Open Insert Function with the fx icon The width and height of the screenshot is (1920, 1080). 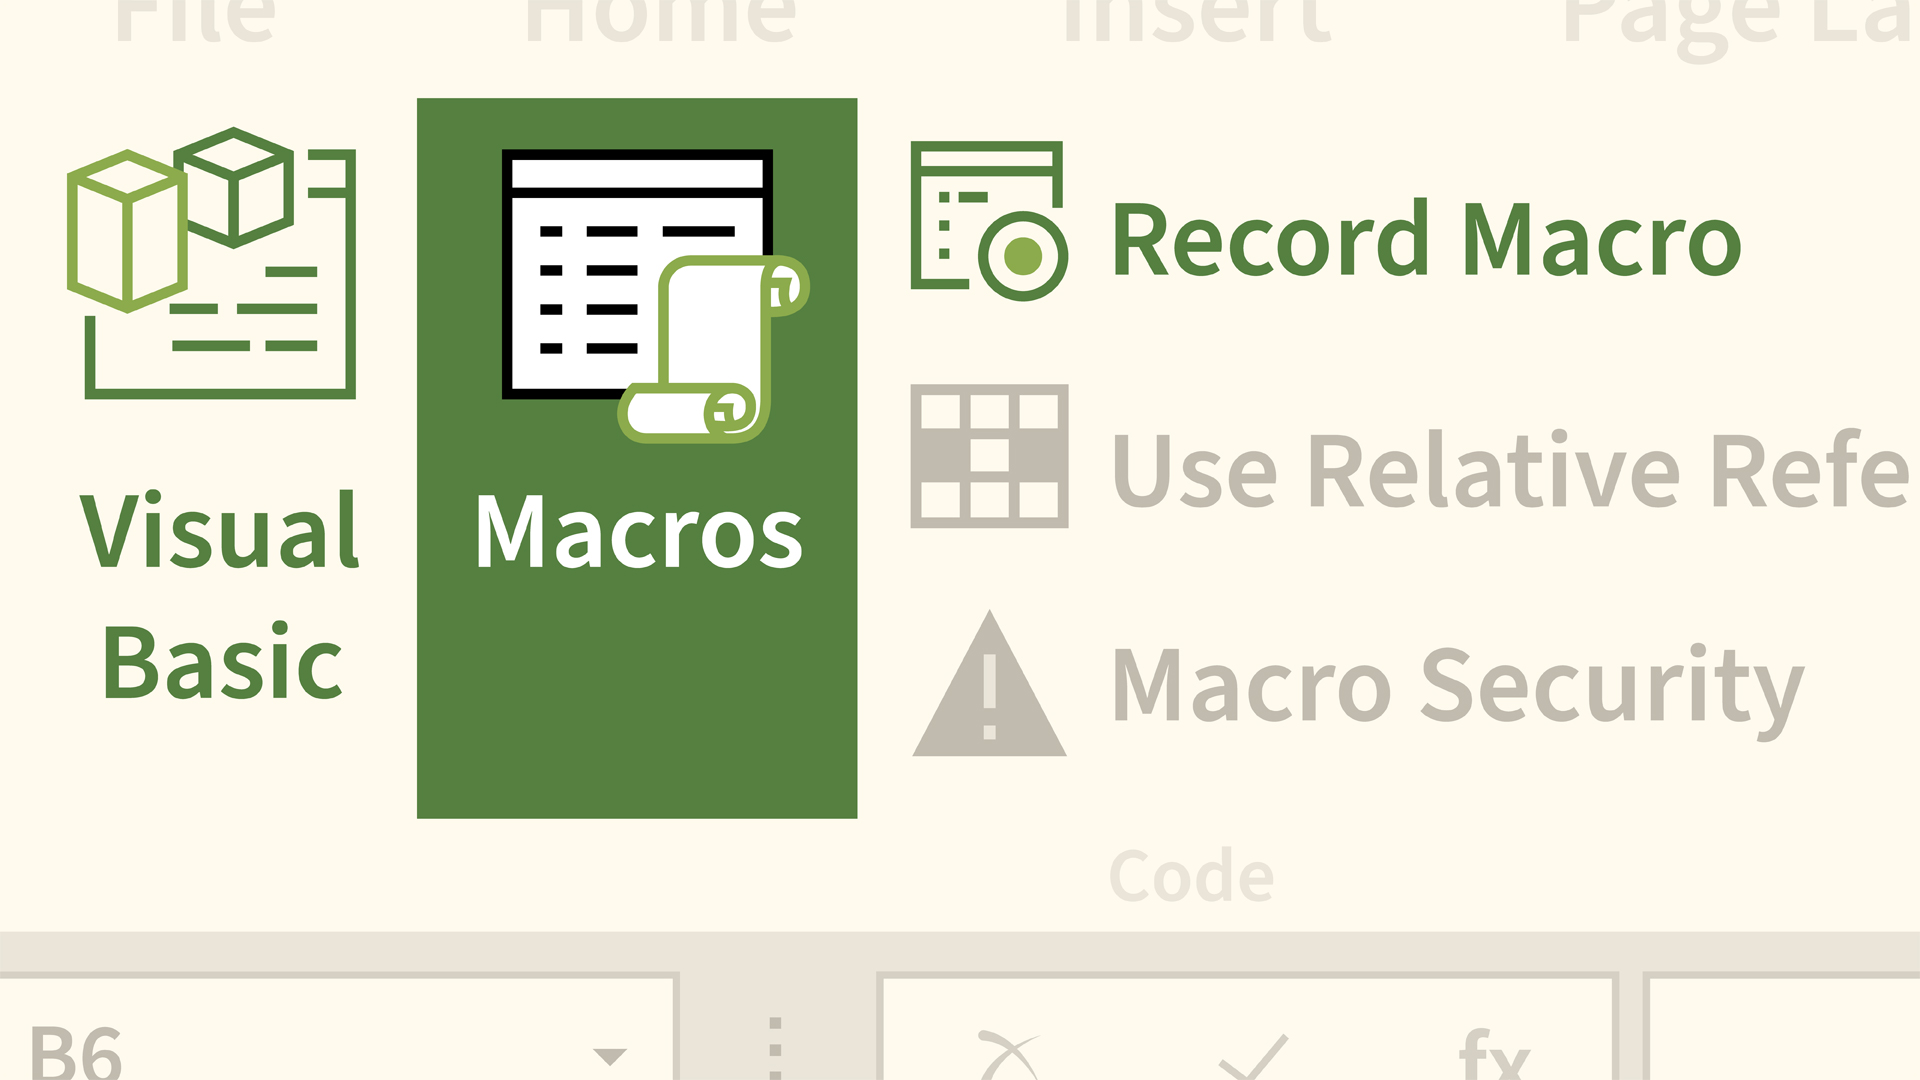pos(1494,1055)
